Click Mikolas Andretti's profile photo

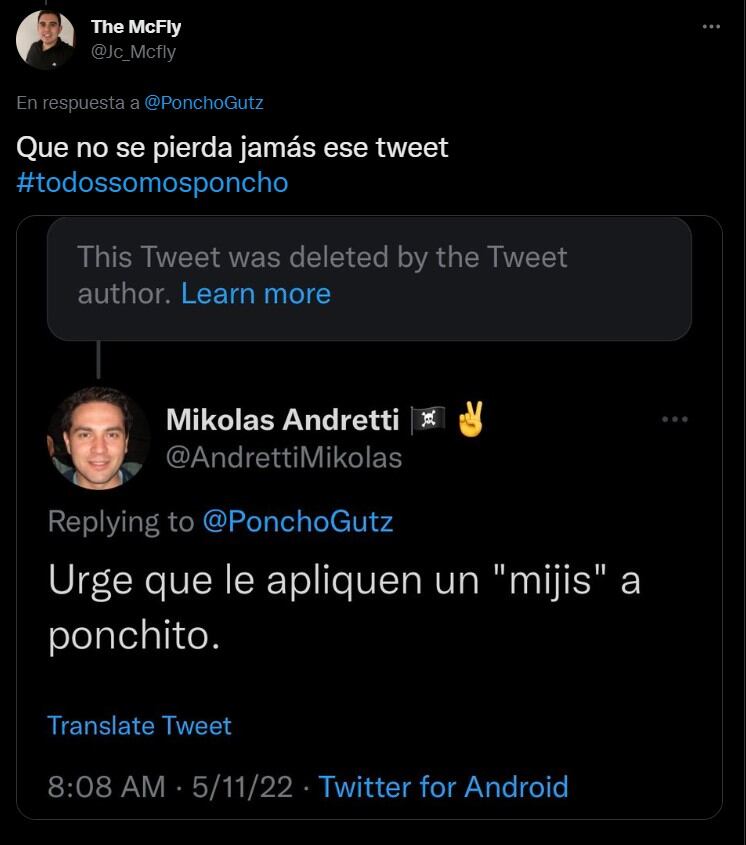(98, 437)
